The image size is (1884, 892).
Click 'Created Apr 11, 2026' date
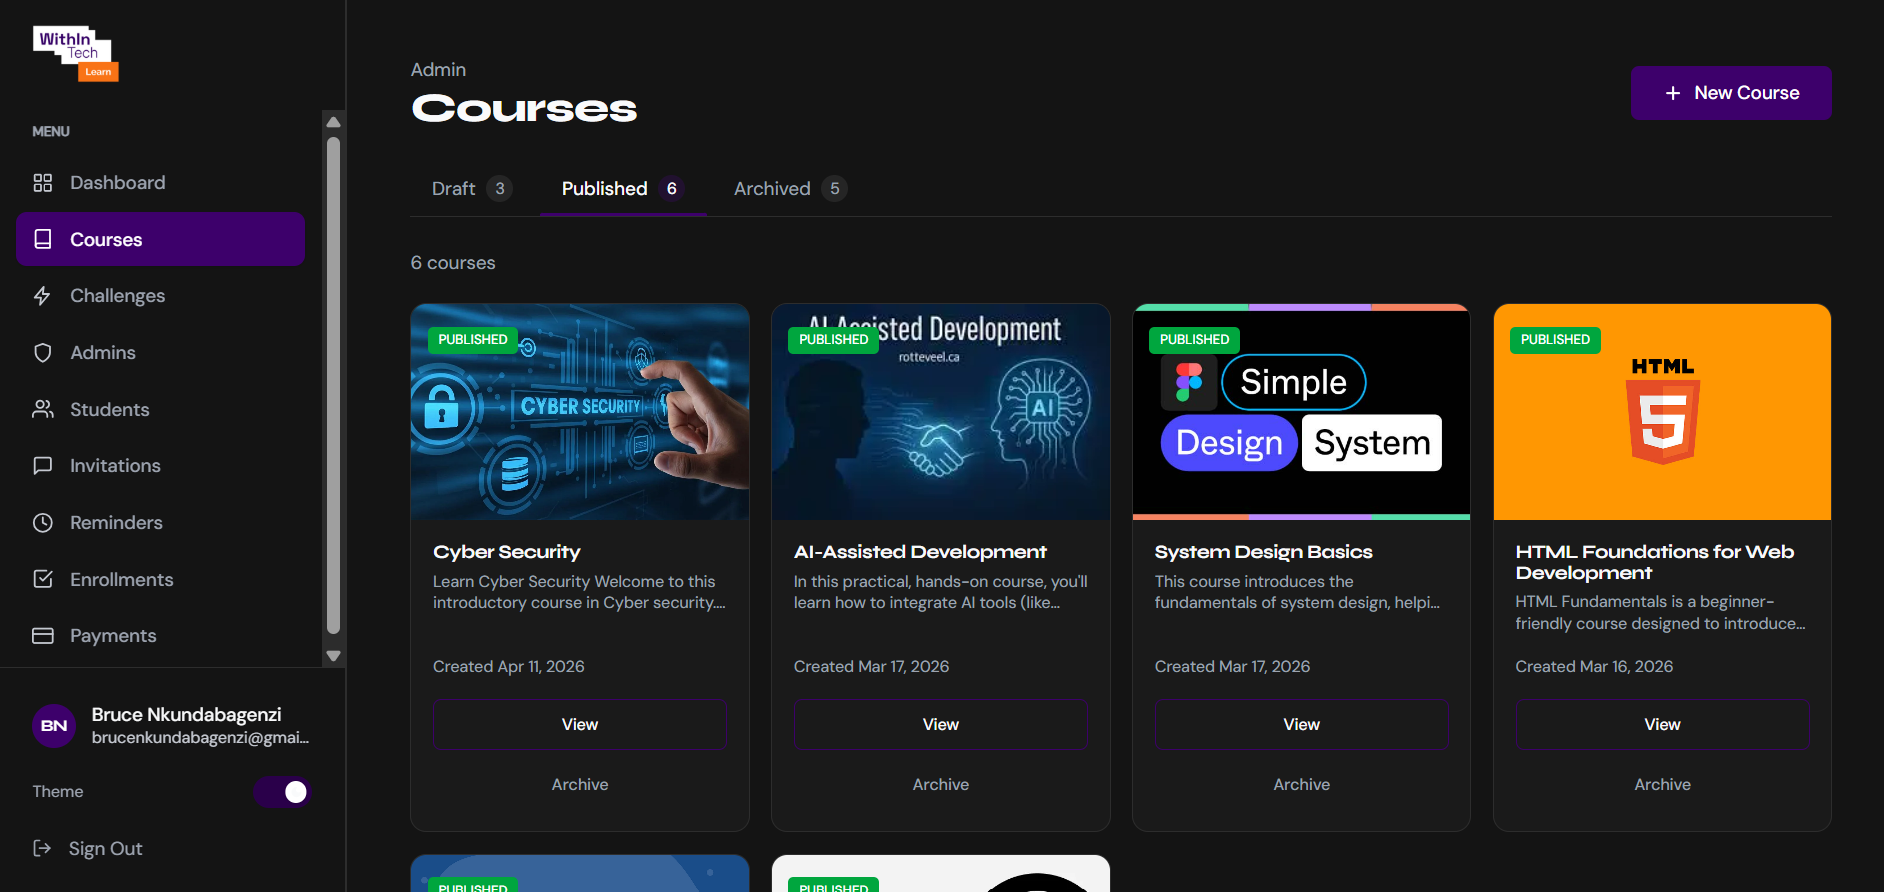509,667
